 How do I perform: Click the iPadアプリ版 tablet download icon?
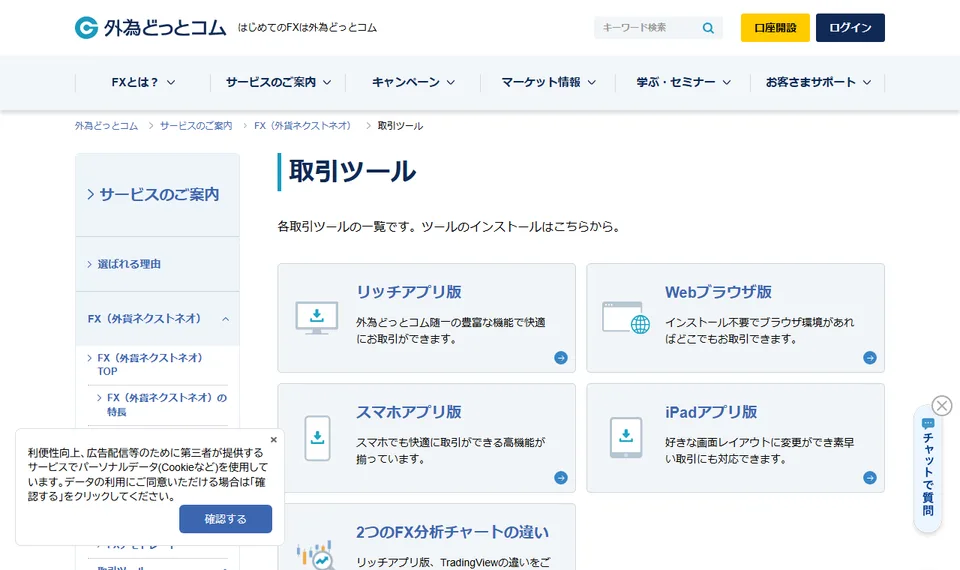[x=626, y=438]
